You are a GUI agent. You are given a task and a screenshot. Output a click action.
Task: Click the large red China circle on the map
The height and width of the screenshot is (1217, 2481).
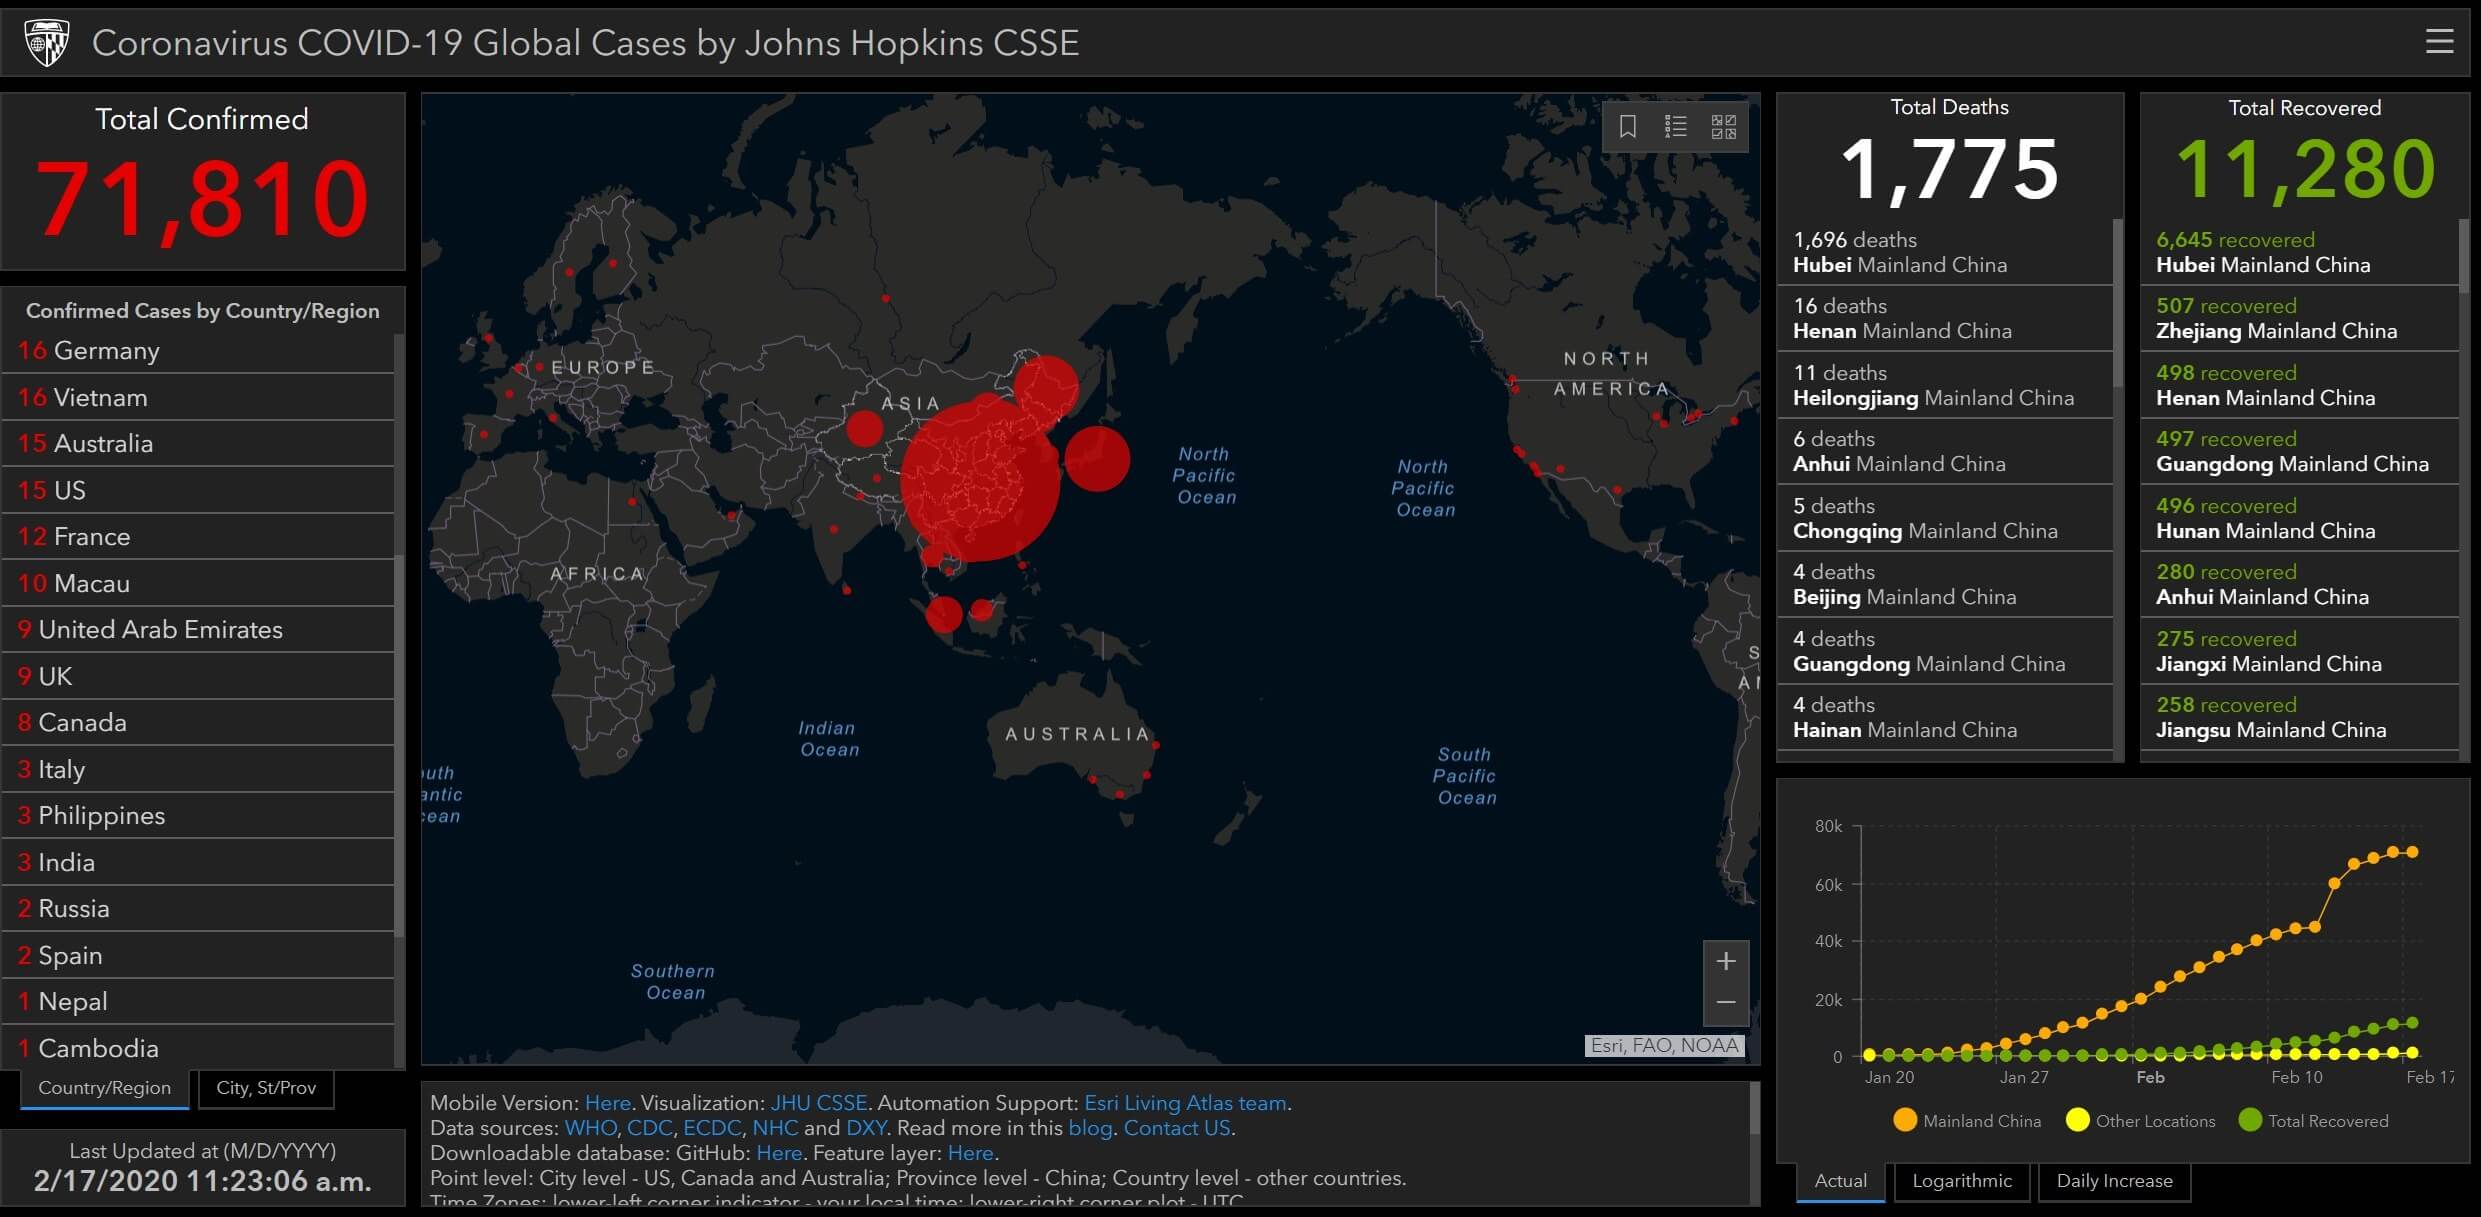tap(980, 482)
